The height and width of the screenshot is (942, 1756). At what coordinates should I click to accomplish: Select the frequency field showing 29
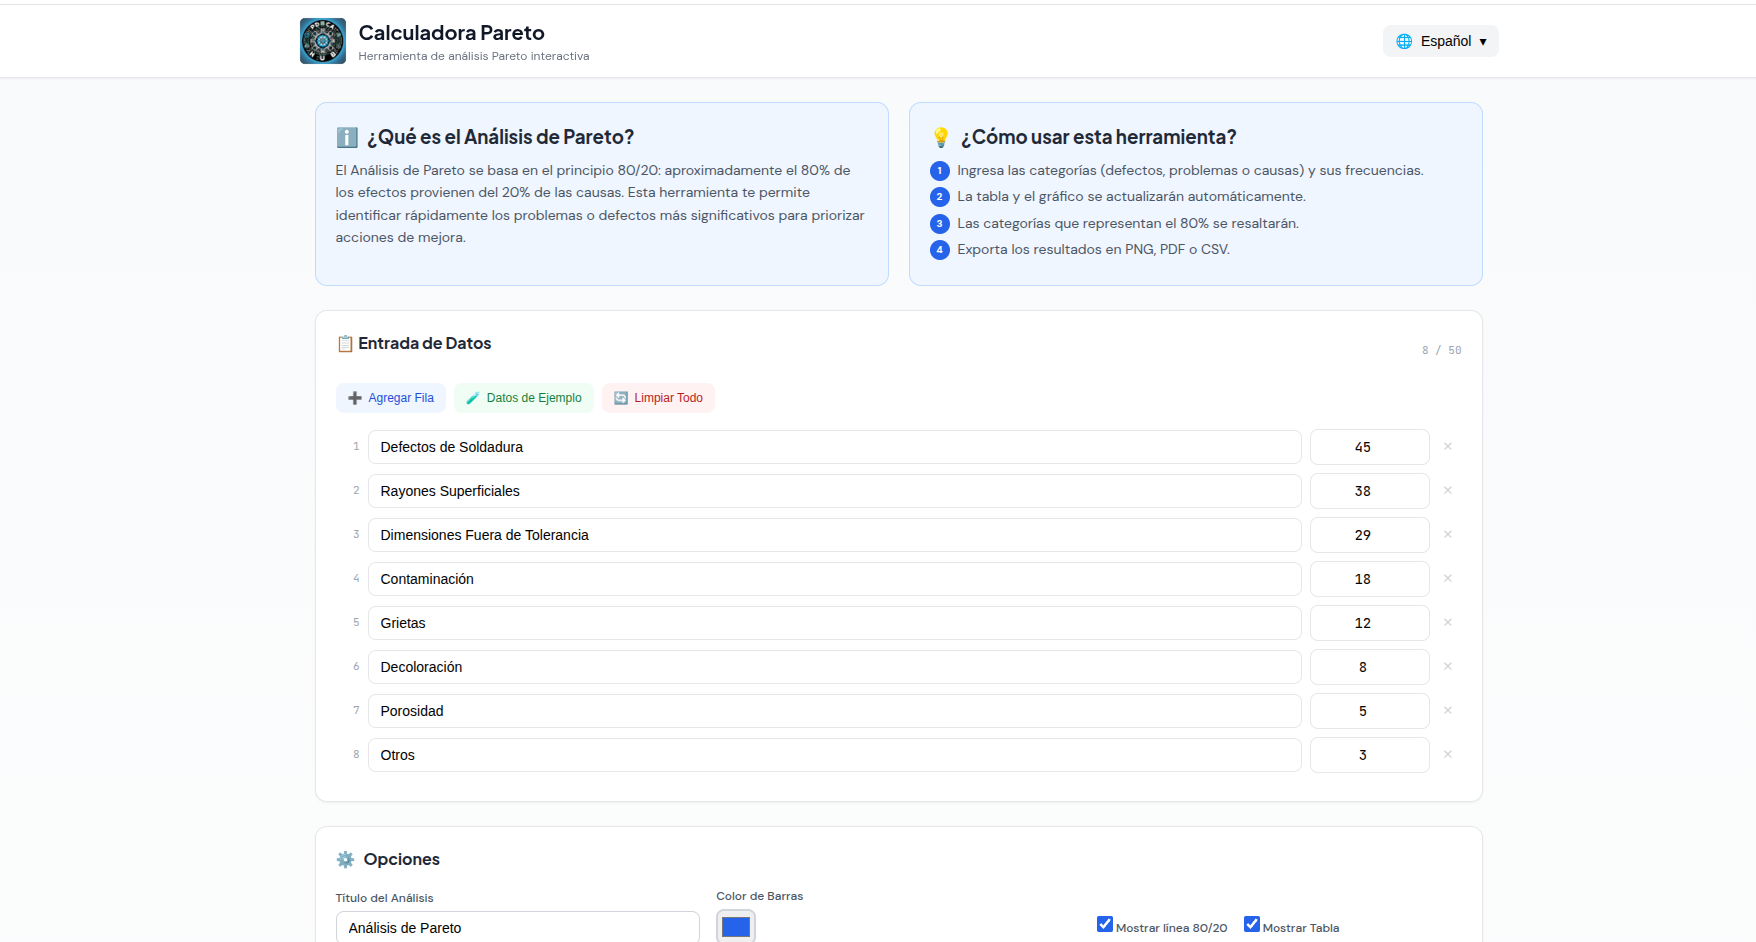point(1369,535)
